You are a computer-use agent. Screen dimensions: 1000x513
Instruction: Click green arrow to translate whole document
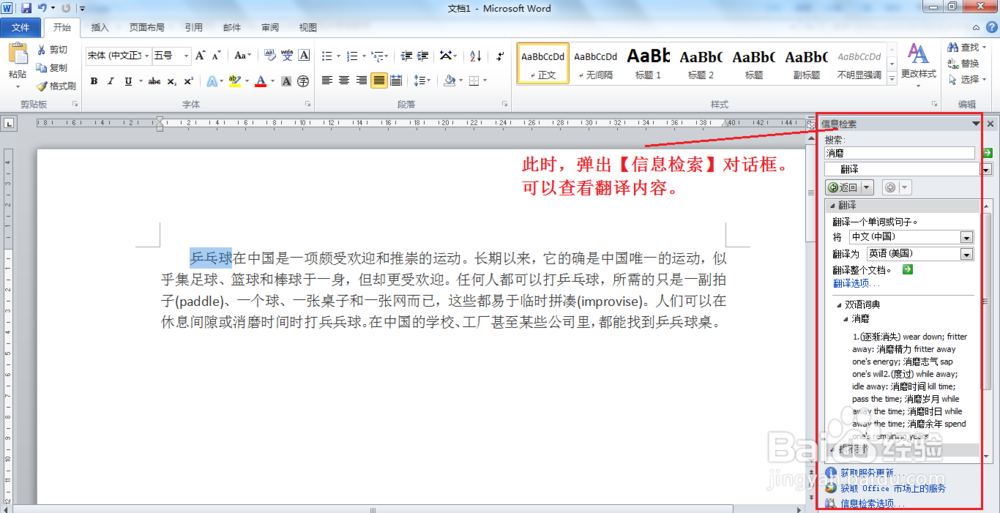[908, 270]
